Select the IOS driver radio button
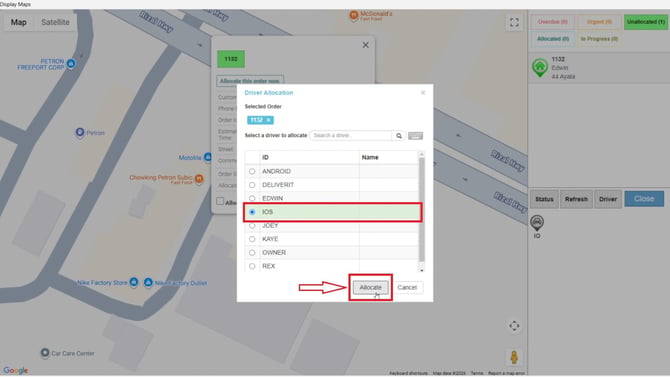 (252, 212)
